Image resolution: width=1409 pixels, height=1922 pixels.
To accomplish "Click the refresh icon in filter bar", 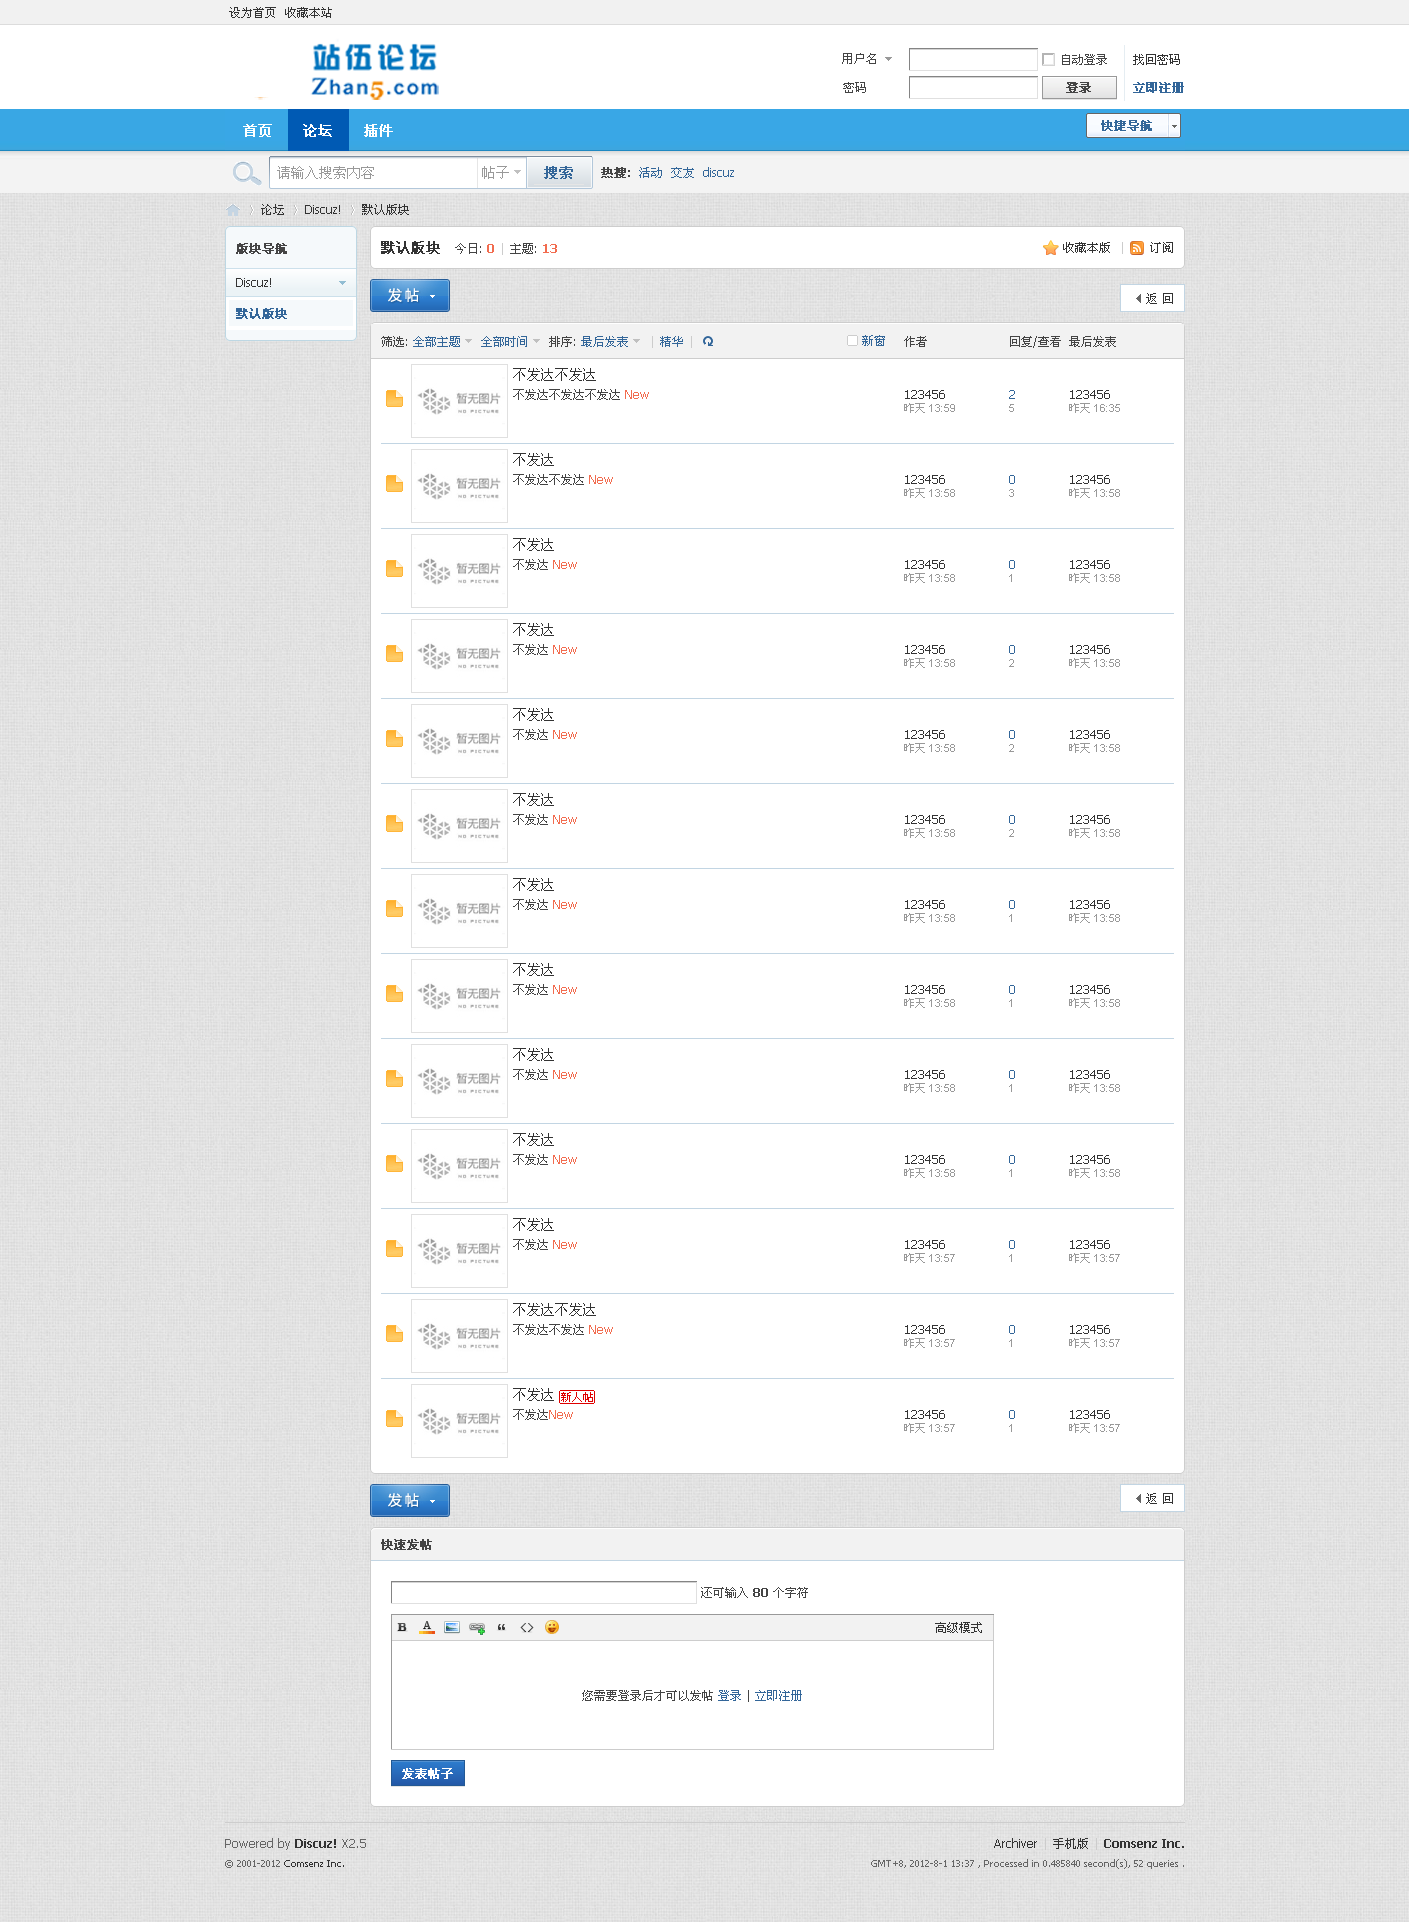I will pyautogui.click(x=708, y=342).
